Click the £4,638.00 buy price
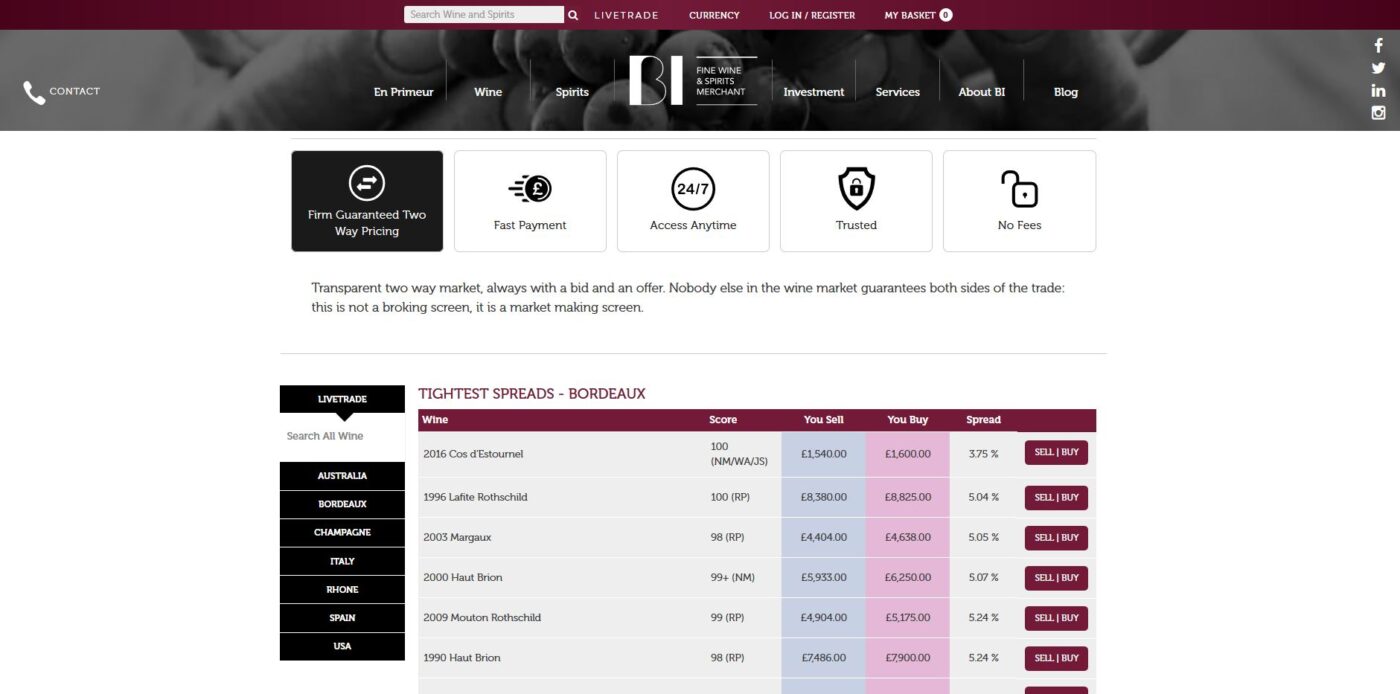 pos(908,537)
